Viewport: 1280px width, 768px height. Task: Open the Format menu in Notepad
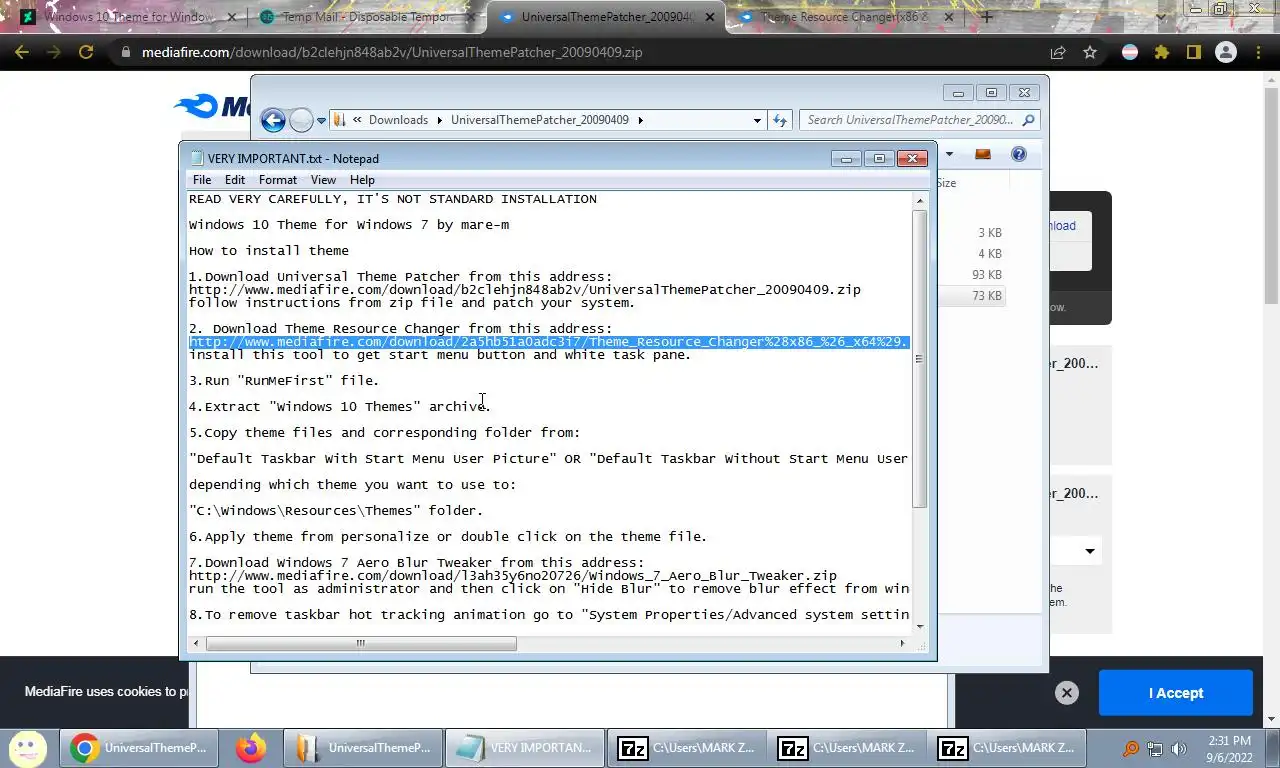pos(278,180)
